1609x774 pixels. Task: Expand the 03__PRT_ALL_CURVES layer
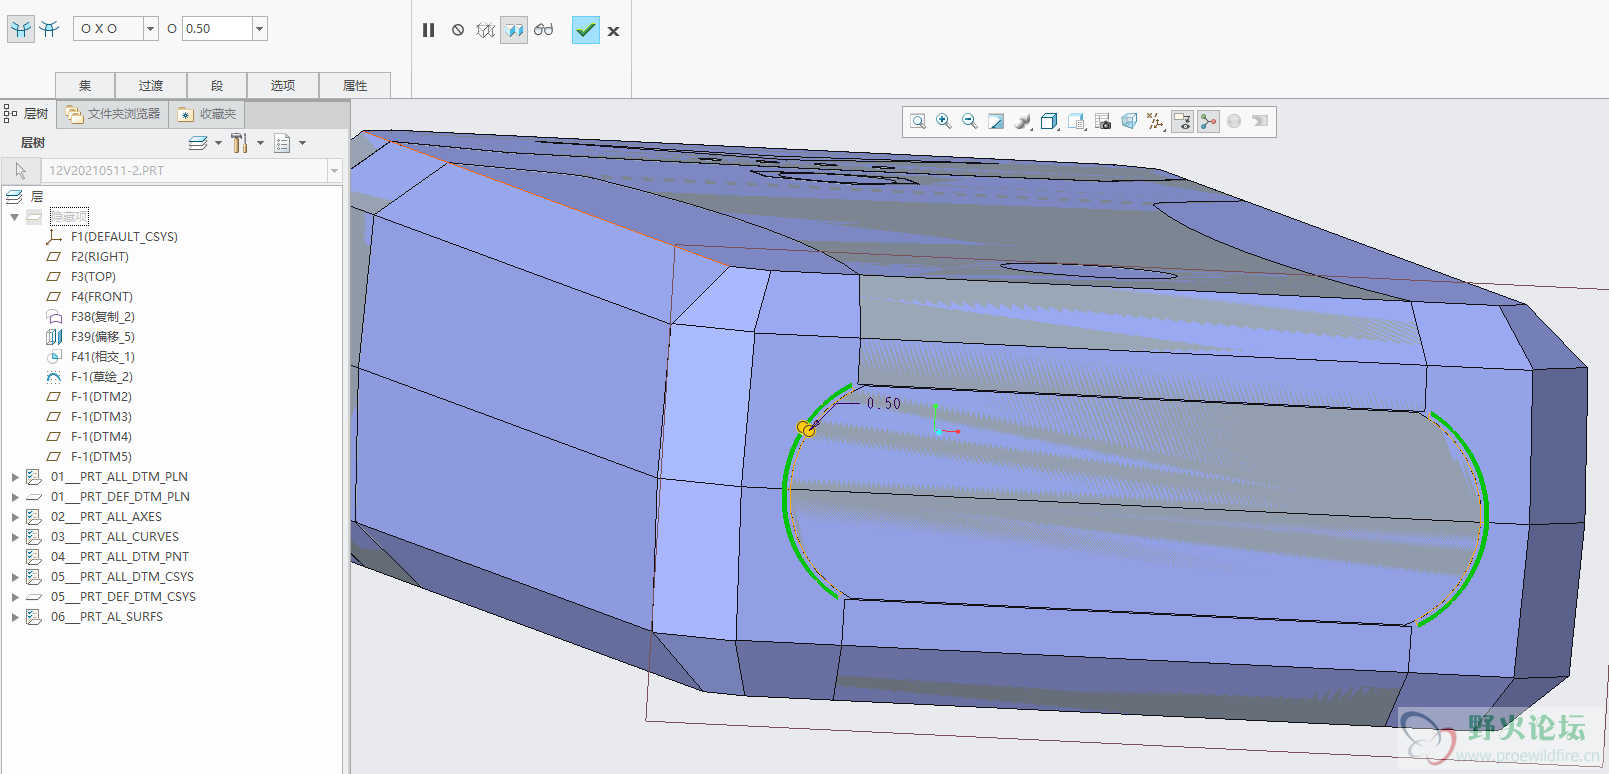pos(15,537)
